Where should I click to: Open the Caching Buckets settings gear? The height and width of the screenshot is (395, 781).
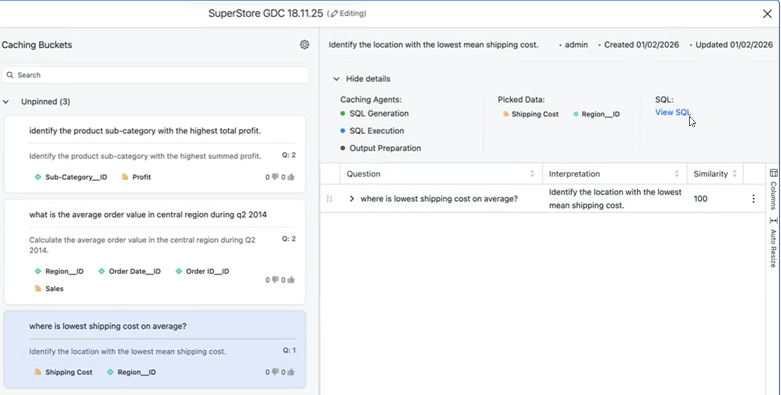[x=304, y=45]
